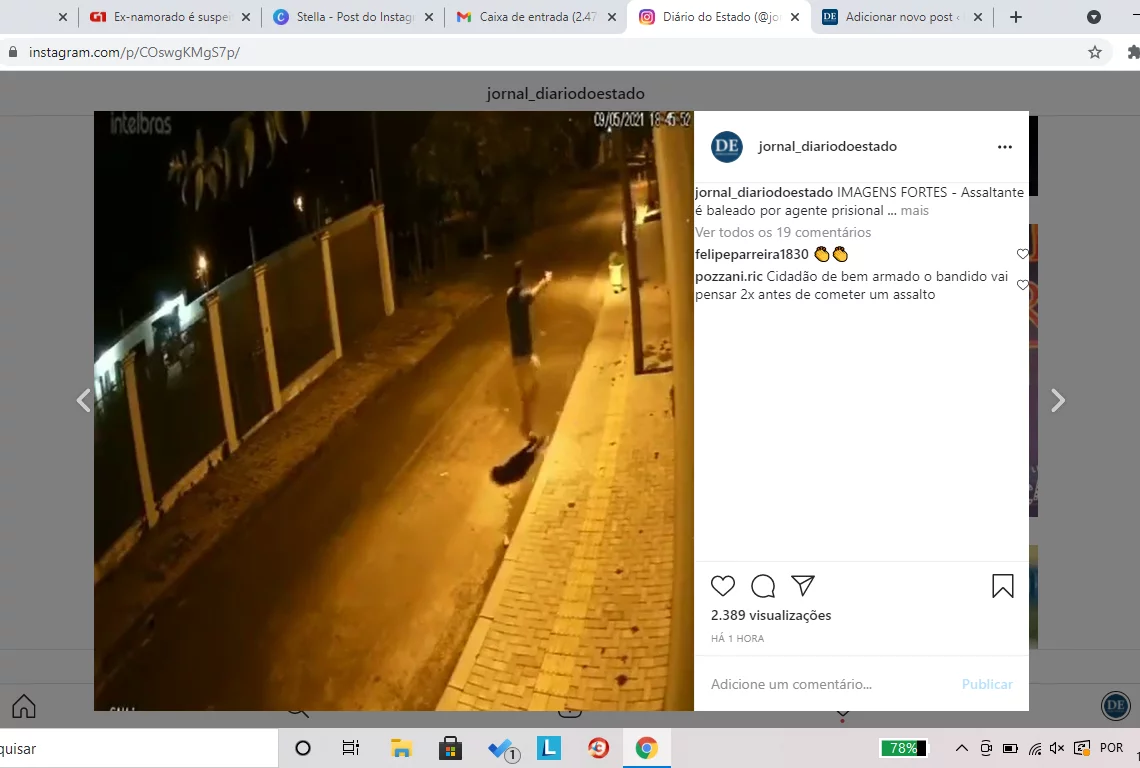Click the Publicar button

tap(987, 684)
